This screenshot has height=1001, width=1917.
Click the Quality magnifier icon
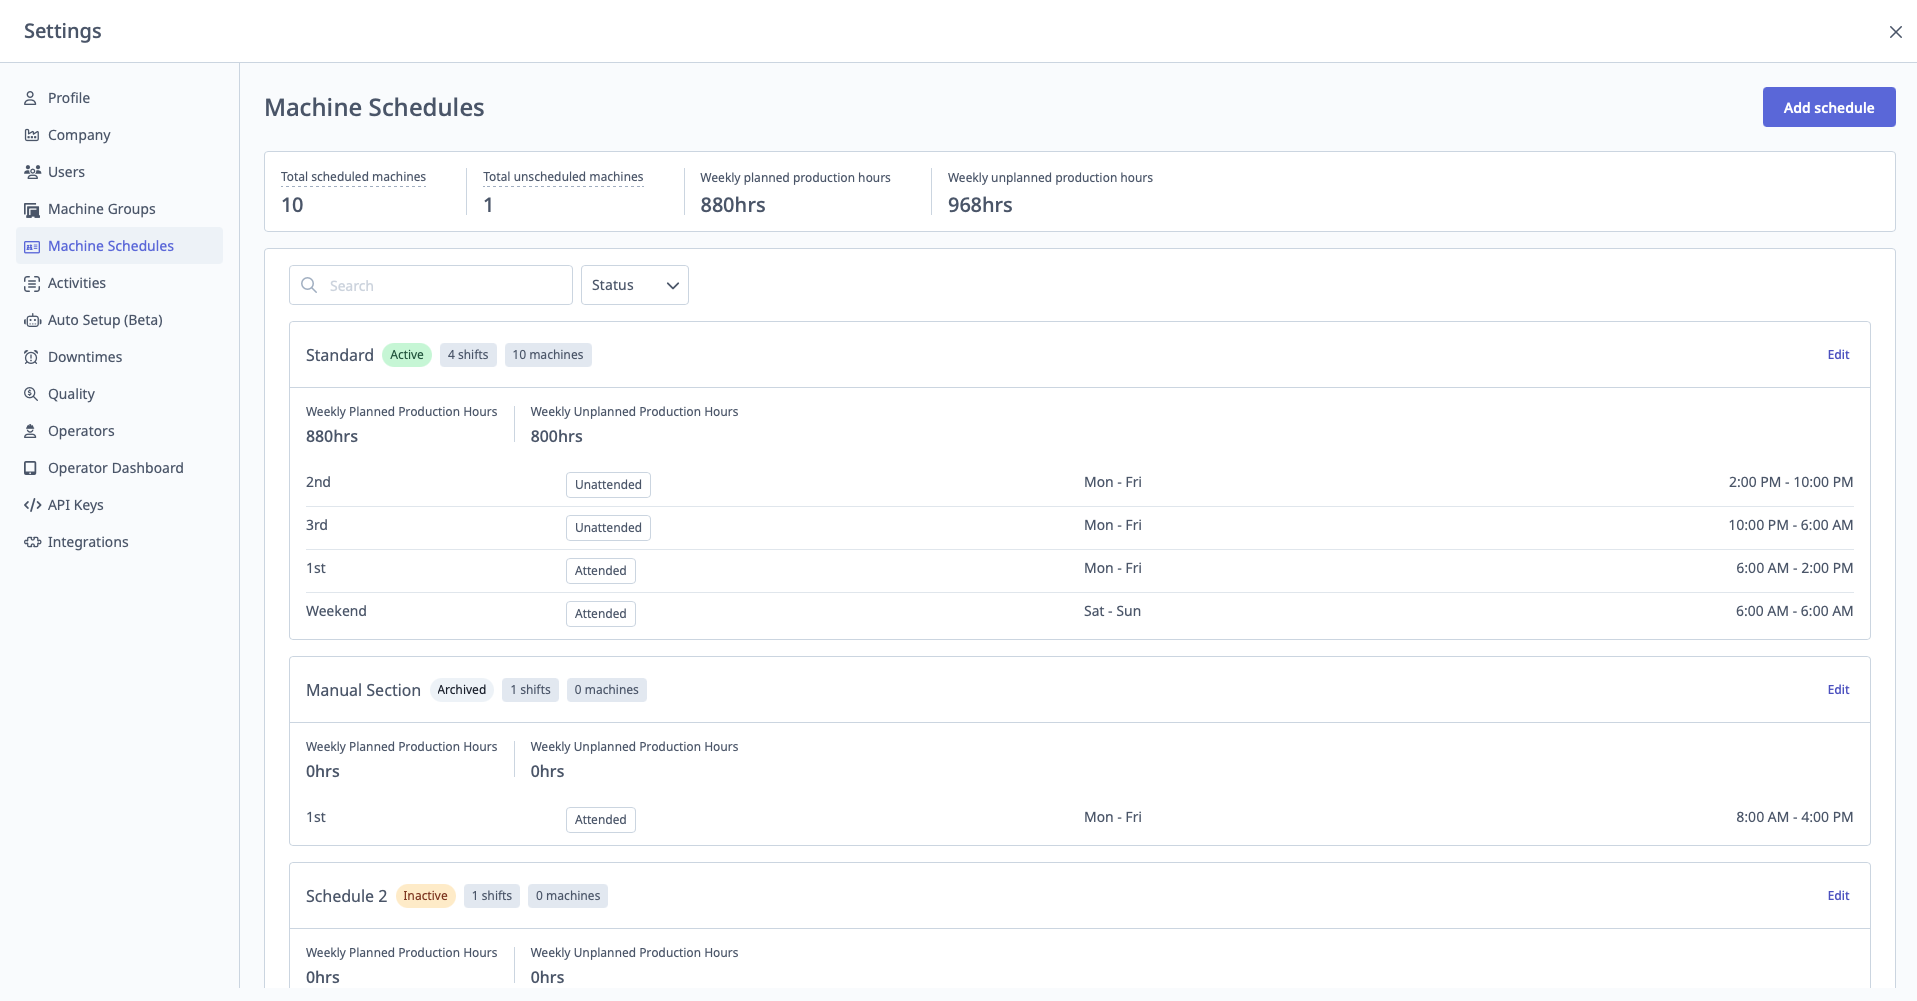click(31, 393)
